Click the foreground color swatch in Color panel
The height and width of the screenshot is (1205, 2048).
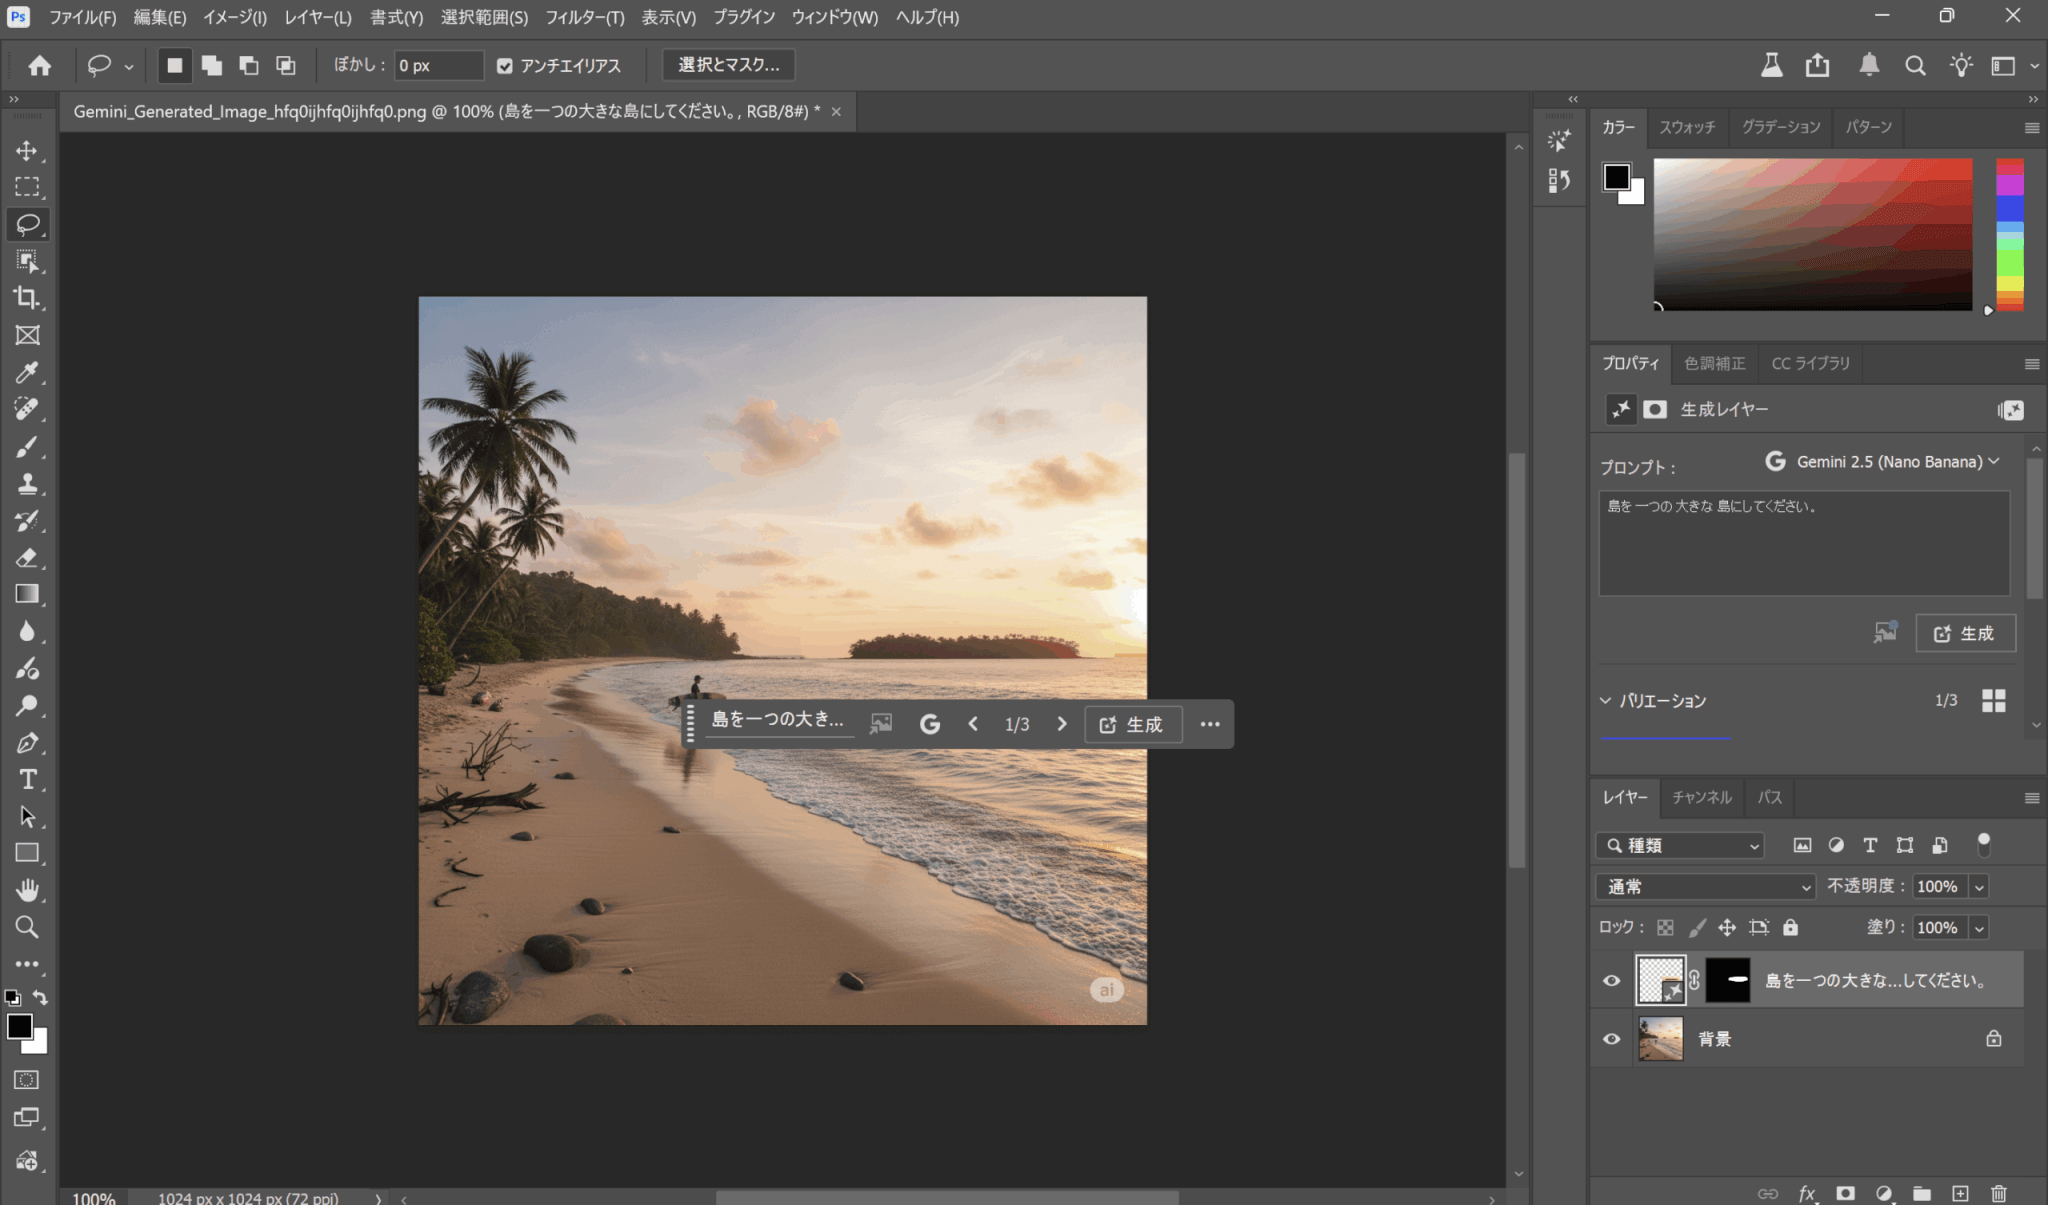click(x=1616, y=177)
